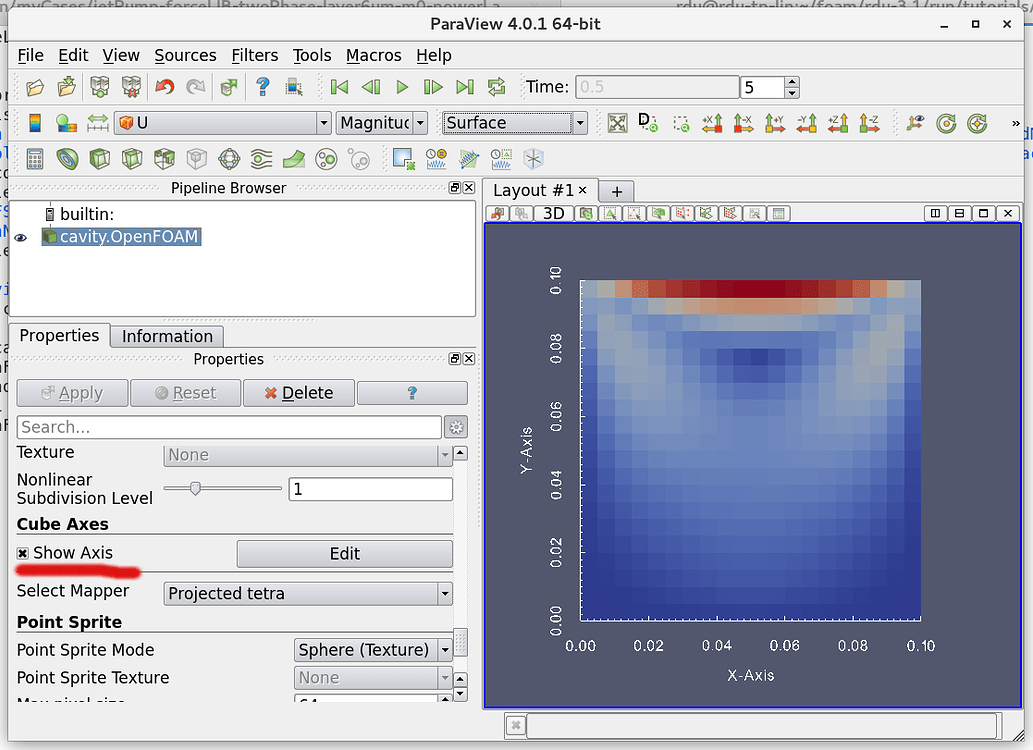Open the Filters menu
This screenshot has height=750, width=1033.
[x=256, y=55]
